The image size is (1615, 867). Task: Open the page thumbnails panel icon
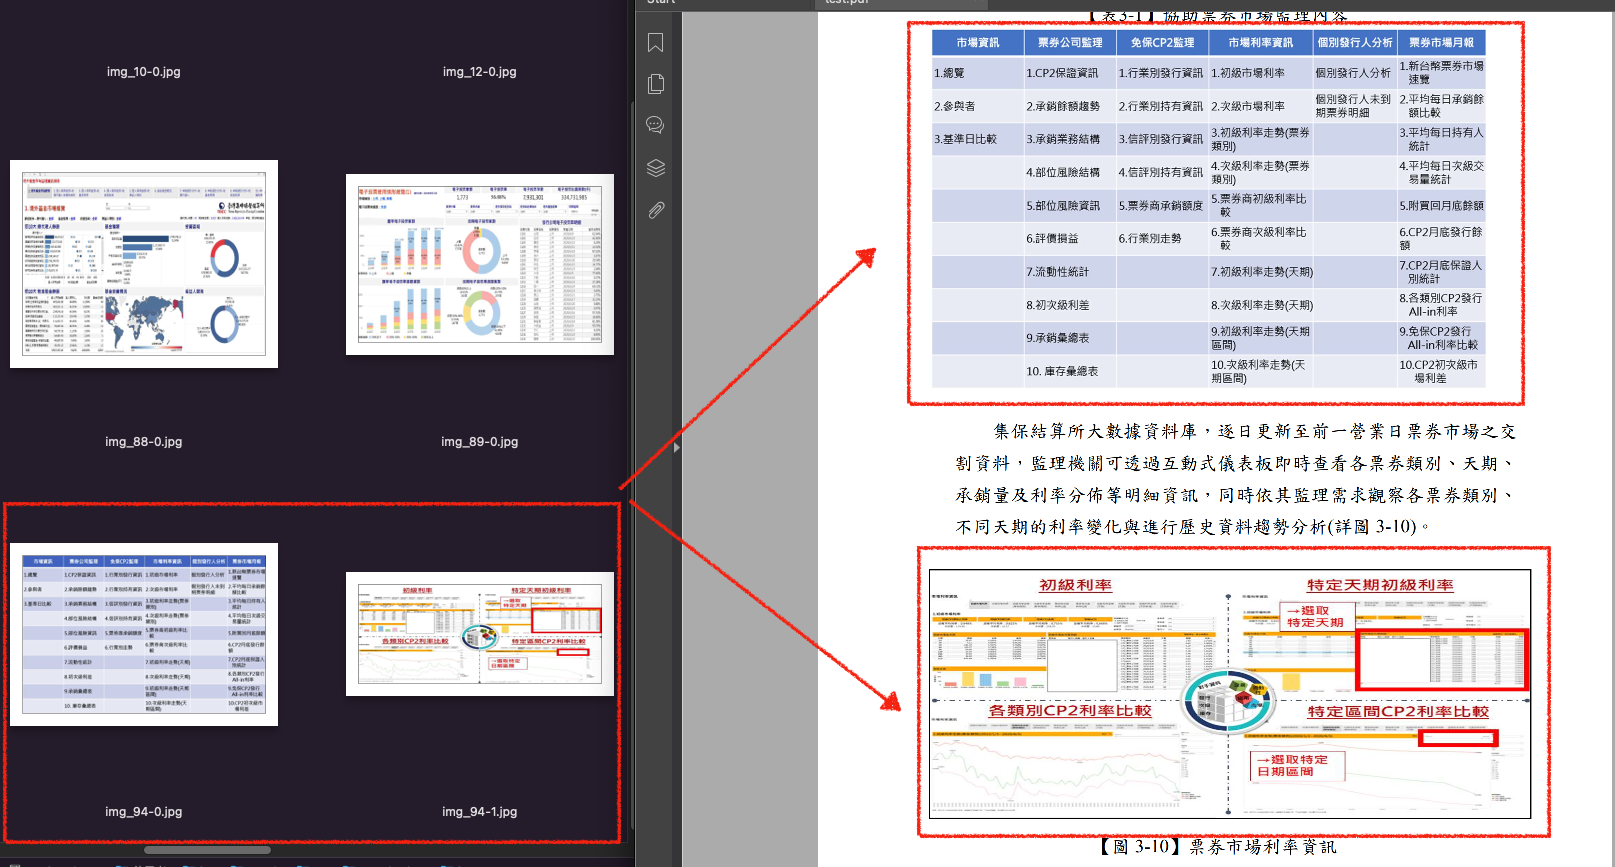[656, 84]
